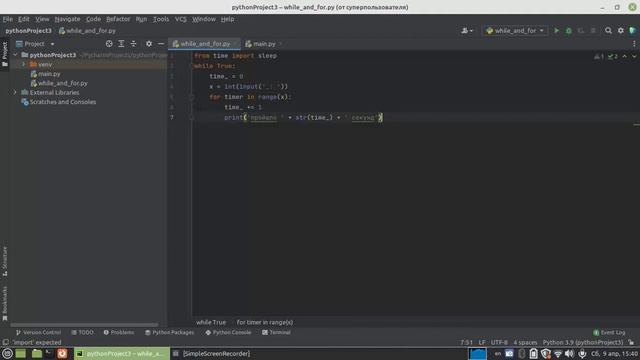Toggle the Project tool window side tab

tap(4, 54)
